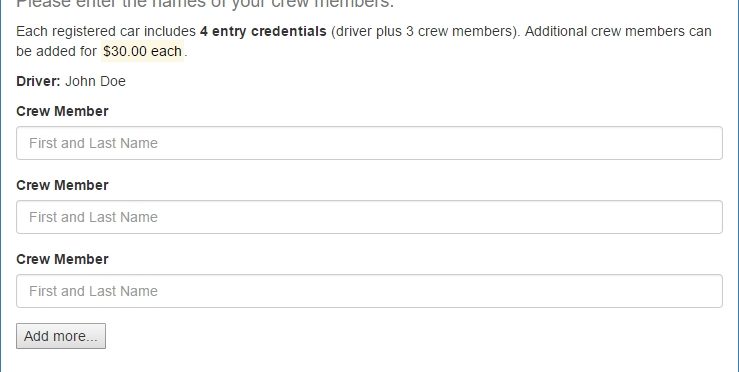Click the word 'includes' in the description
The image size is (739, 372).
tap(170, 32)
